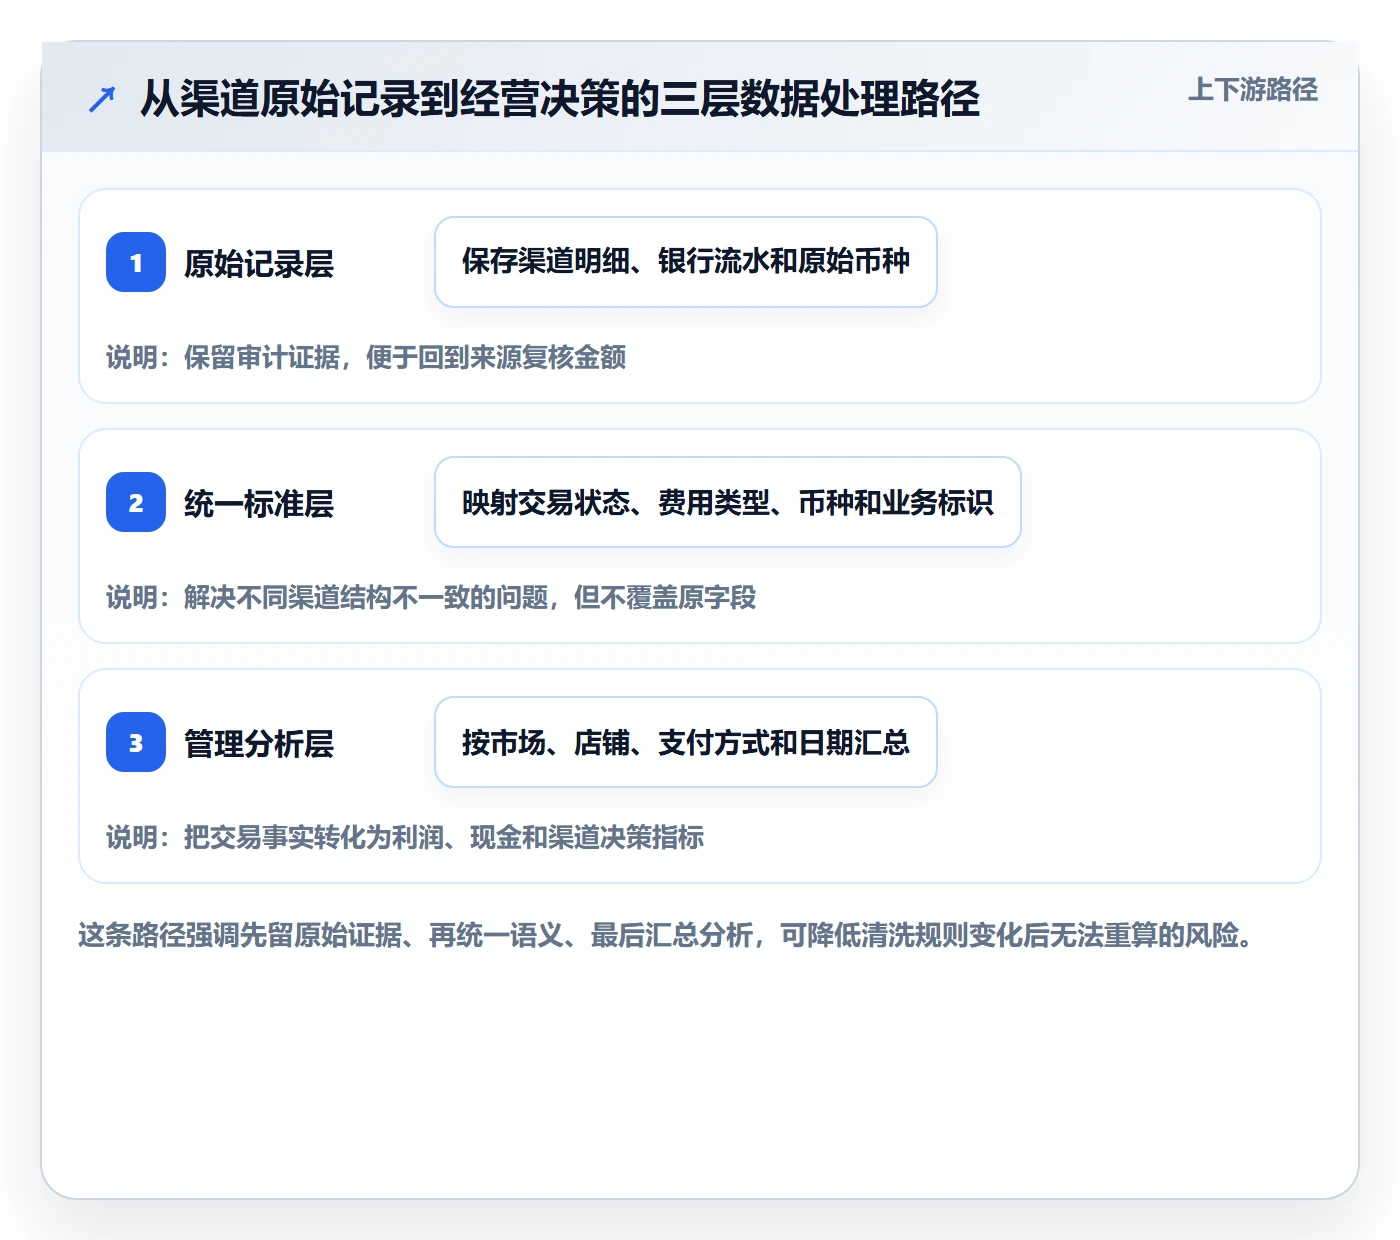Click the number 1 step badge

click(136, 262)
